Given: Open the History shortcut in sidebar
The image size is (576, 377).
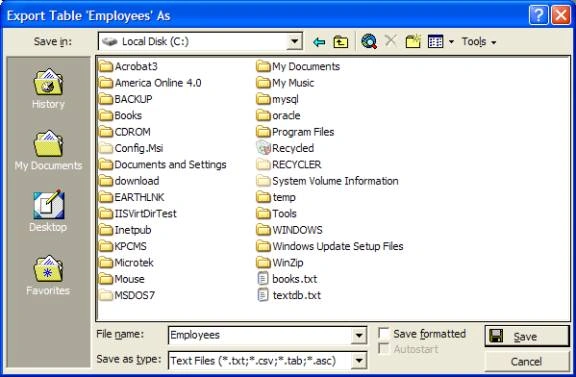Looking at the screenshot, I should click(48, 89).
